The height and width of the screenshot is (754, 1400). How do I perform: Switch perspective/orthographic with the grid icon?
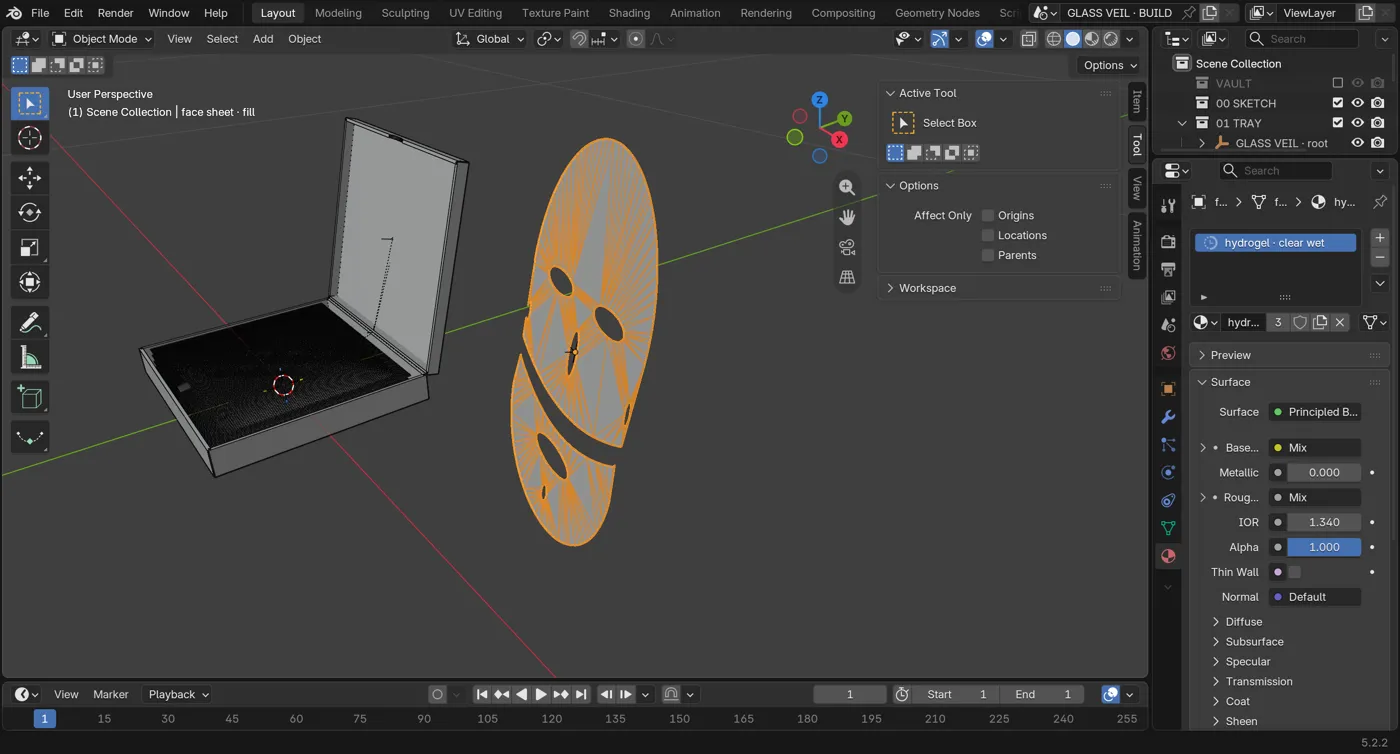point(847,277)
